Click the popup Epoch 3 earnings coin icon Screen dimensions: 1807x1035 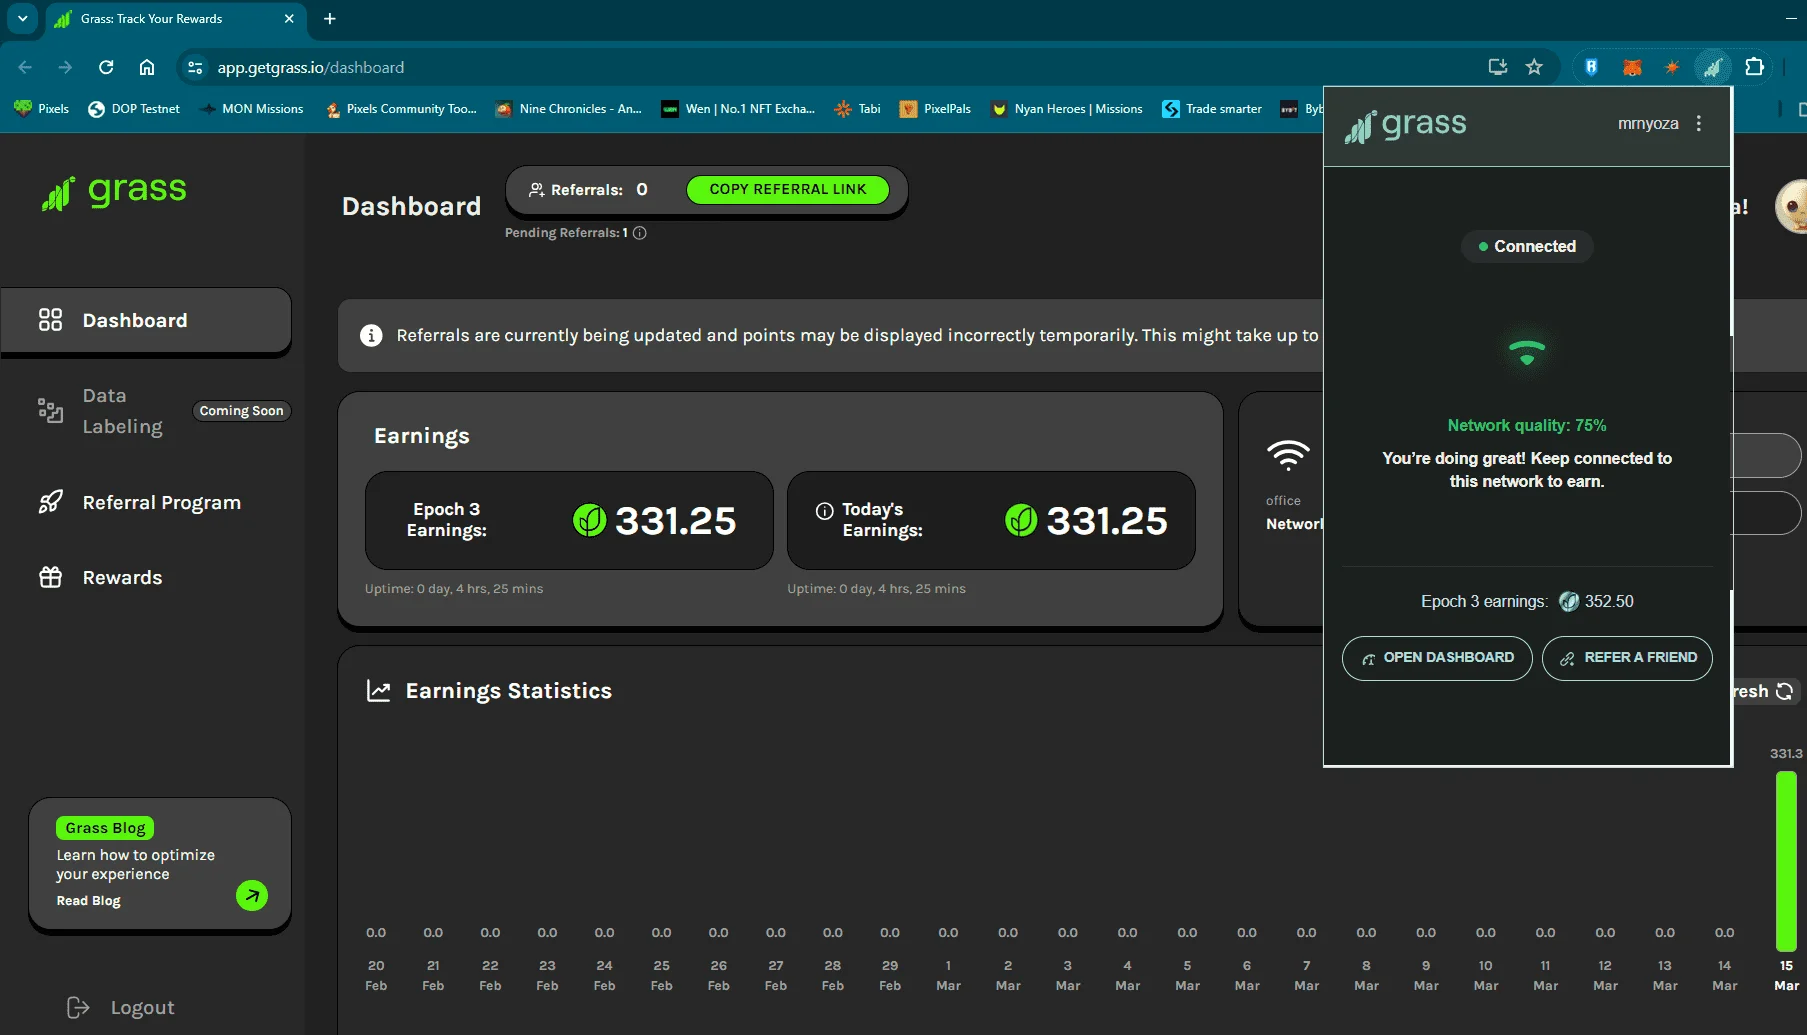pos(1569,601)
